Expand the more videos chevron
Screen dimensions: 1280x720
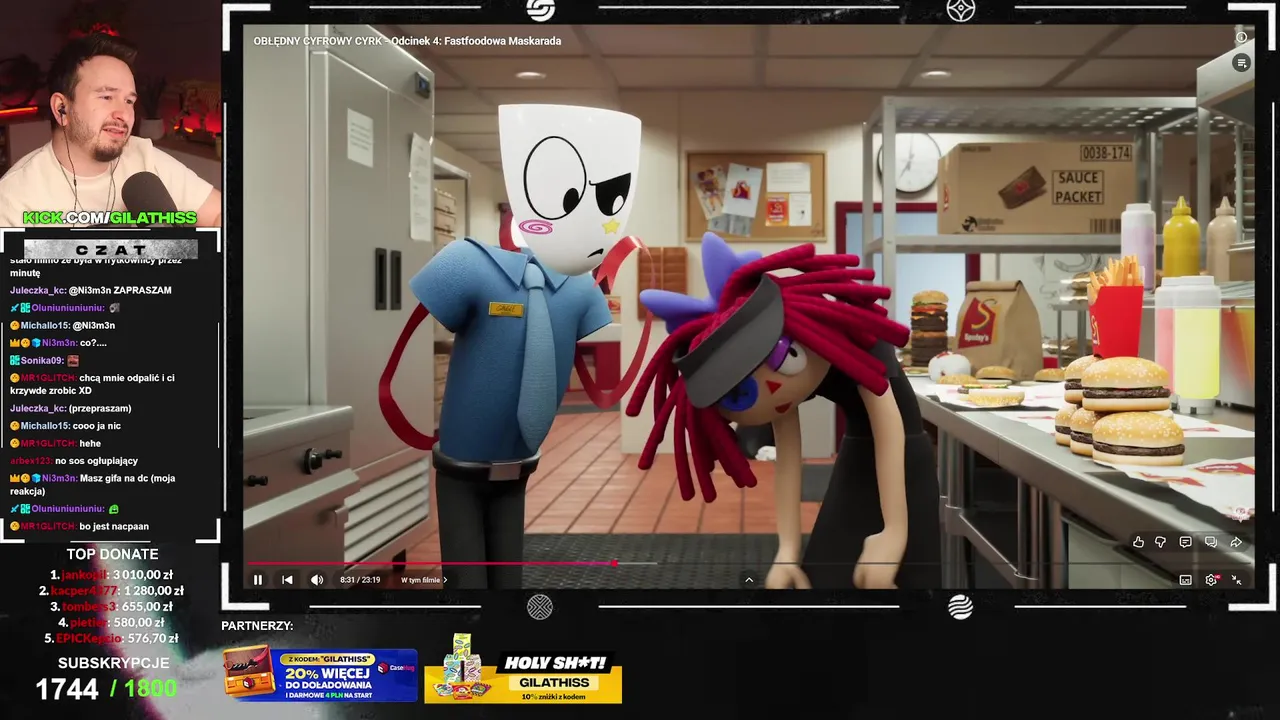[x=748, y=580]
